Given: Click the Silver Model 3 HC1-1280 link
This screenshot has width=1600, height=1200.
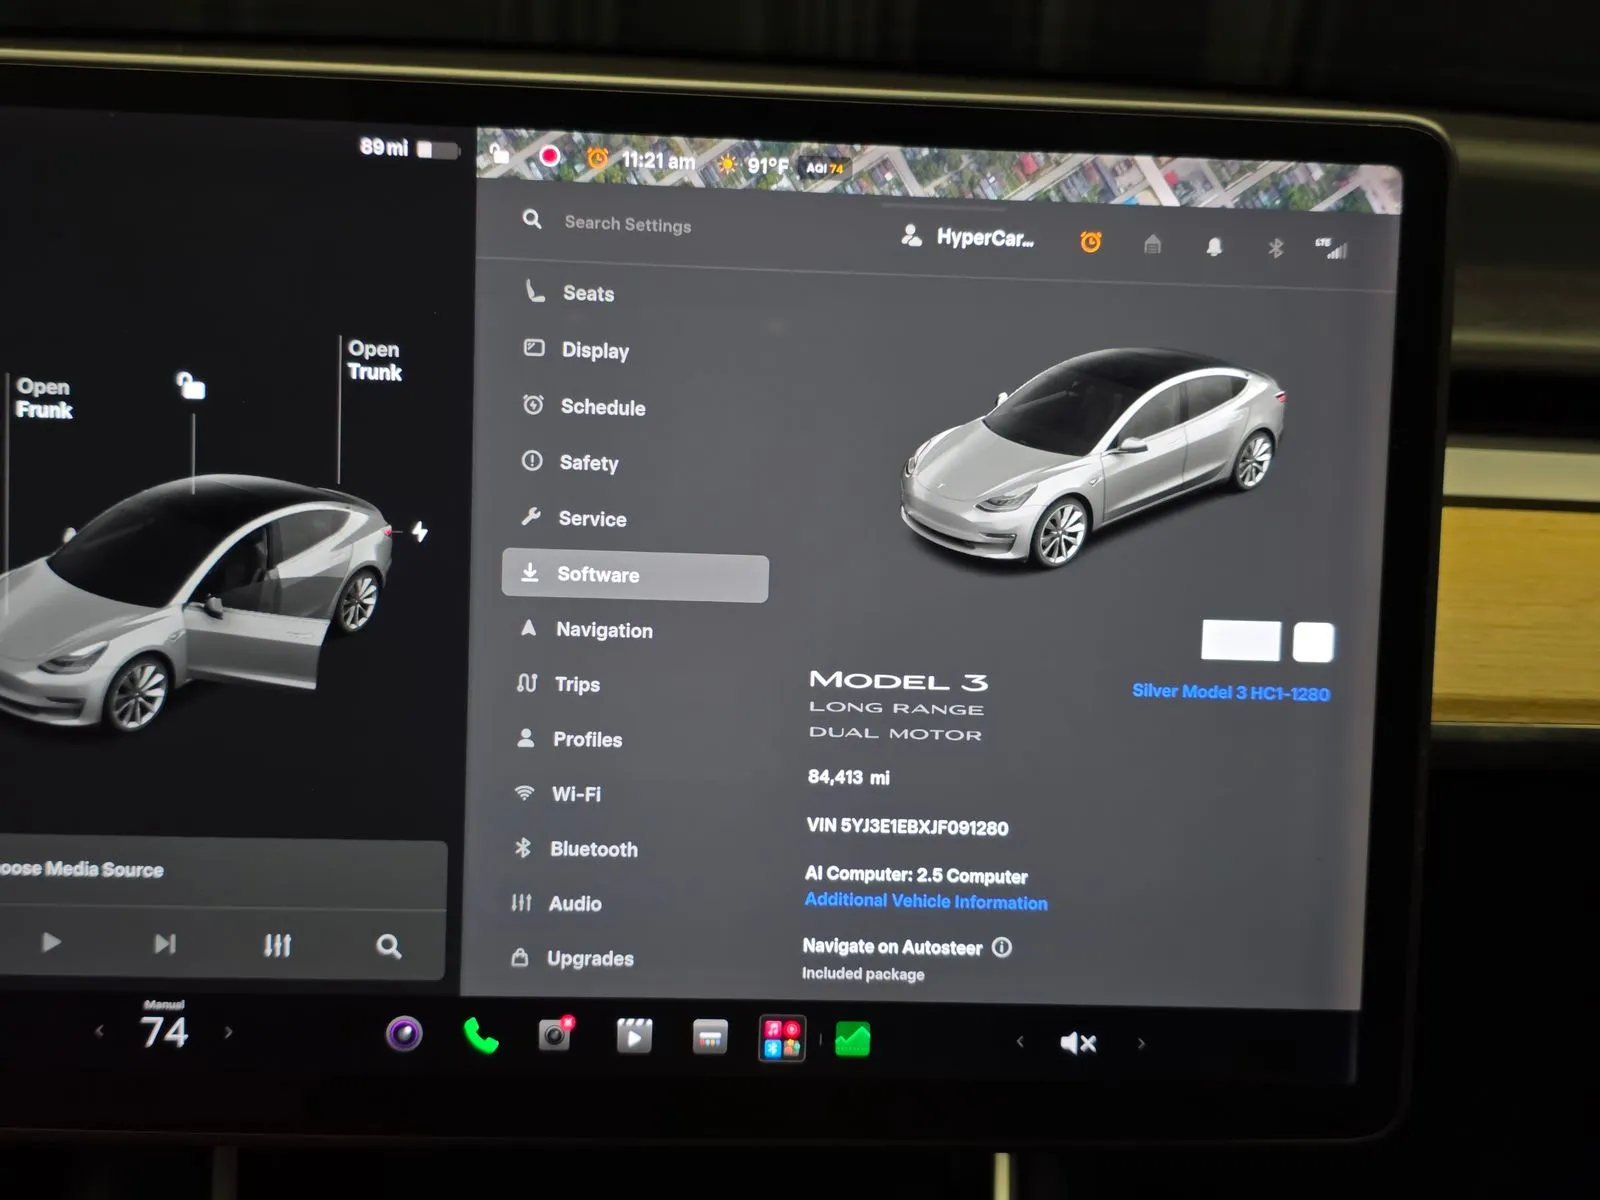Looking at the screenshot, I should tap(1231, 692).
